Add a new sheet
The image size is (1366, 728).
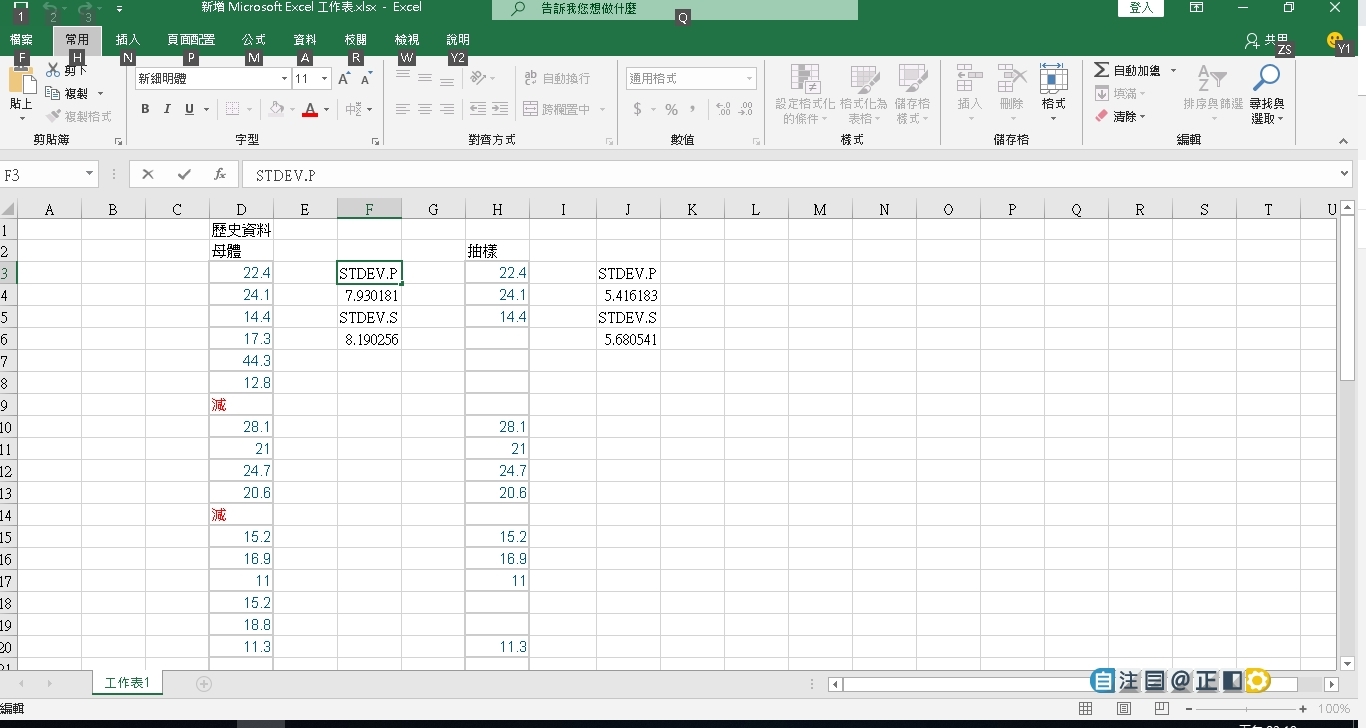(204, 684)
